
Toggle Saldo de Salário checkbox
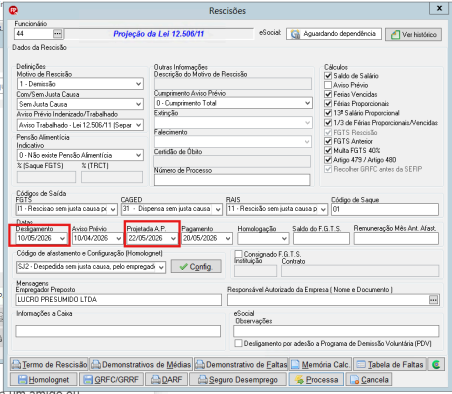point(328,76)
